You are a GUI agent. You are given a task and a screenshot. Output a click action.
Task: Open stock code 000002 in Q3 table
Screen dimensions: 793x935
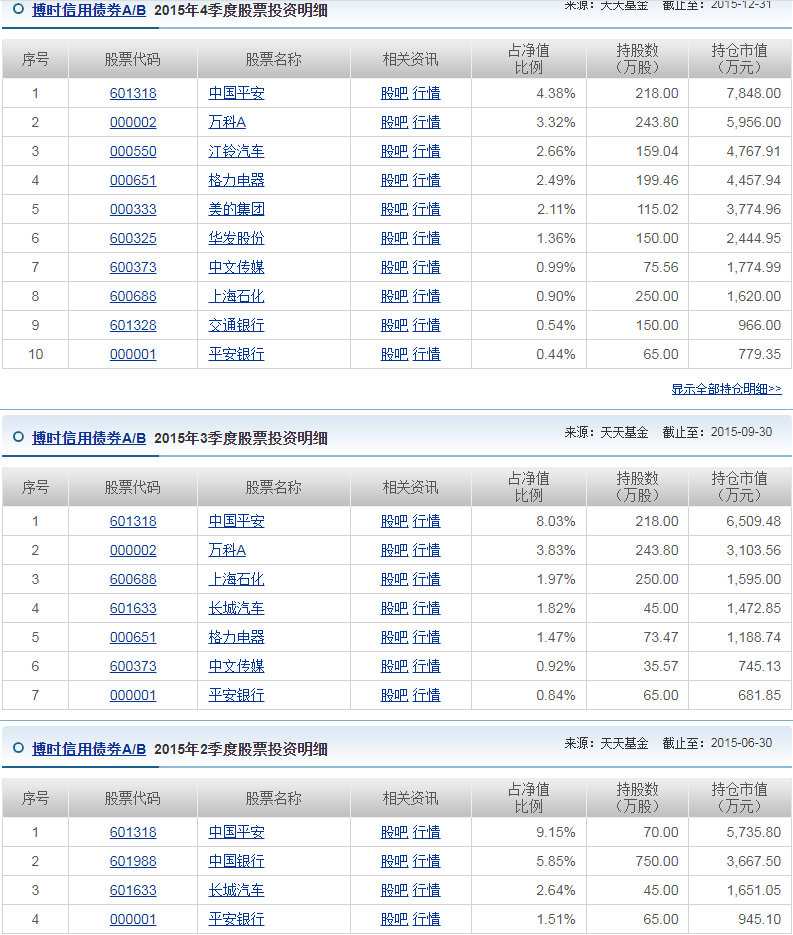133,550
